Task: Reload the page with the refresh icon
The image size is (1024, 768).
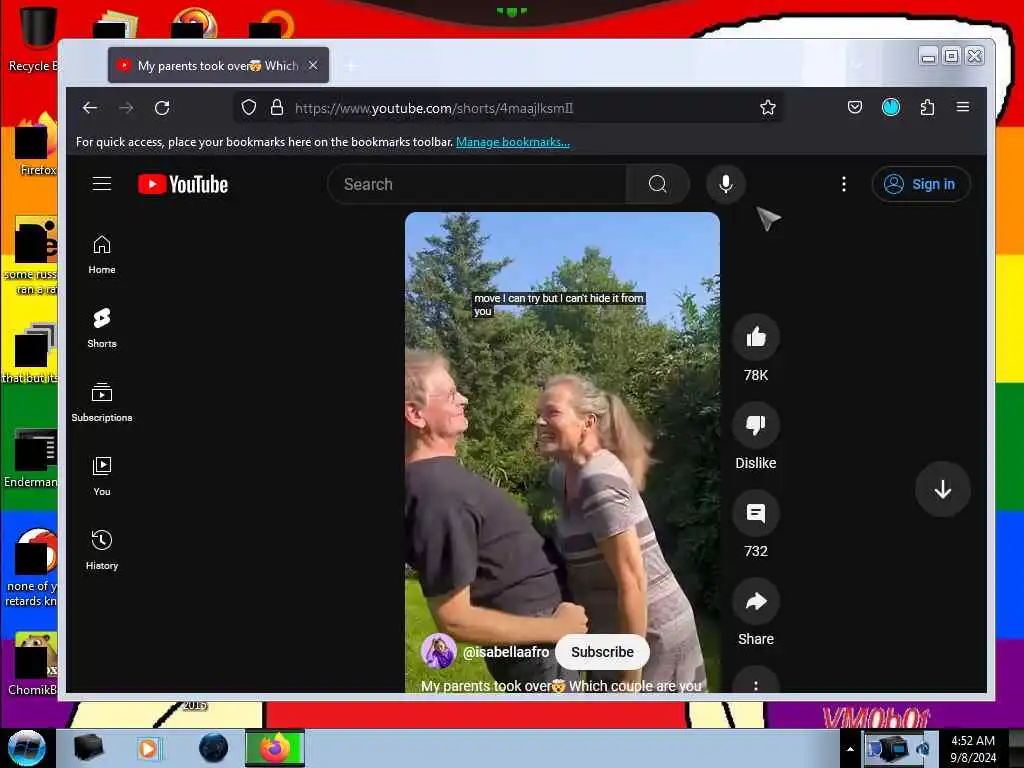Action: click(162, 108)
